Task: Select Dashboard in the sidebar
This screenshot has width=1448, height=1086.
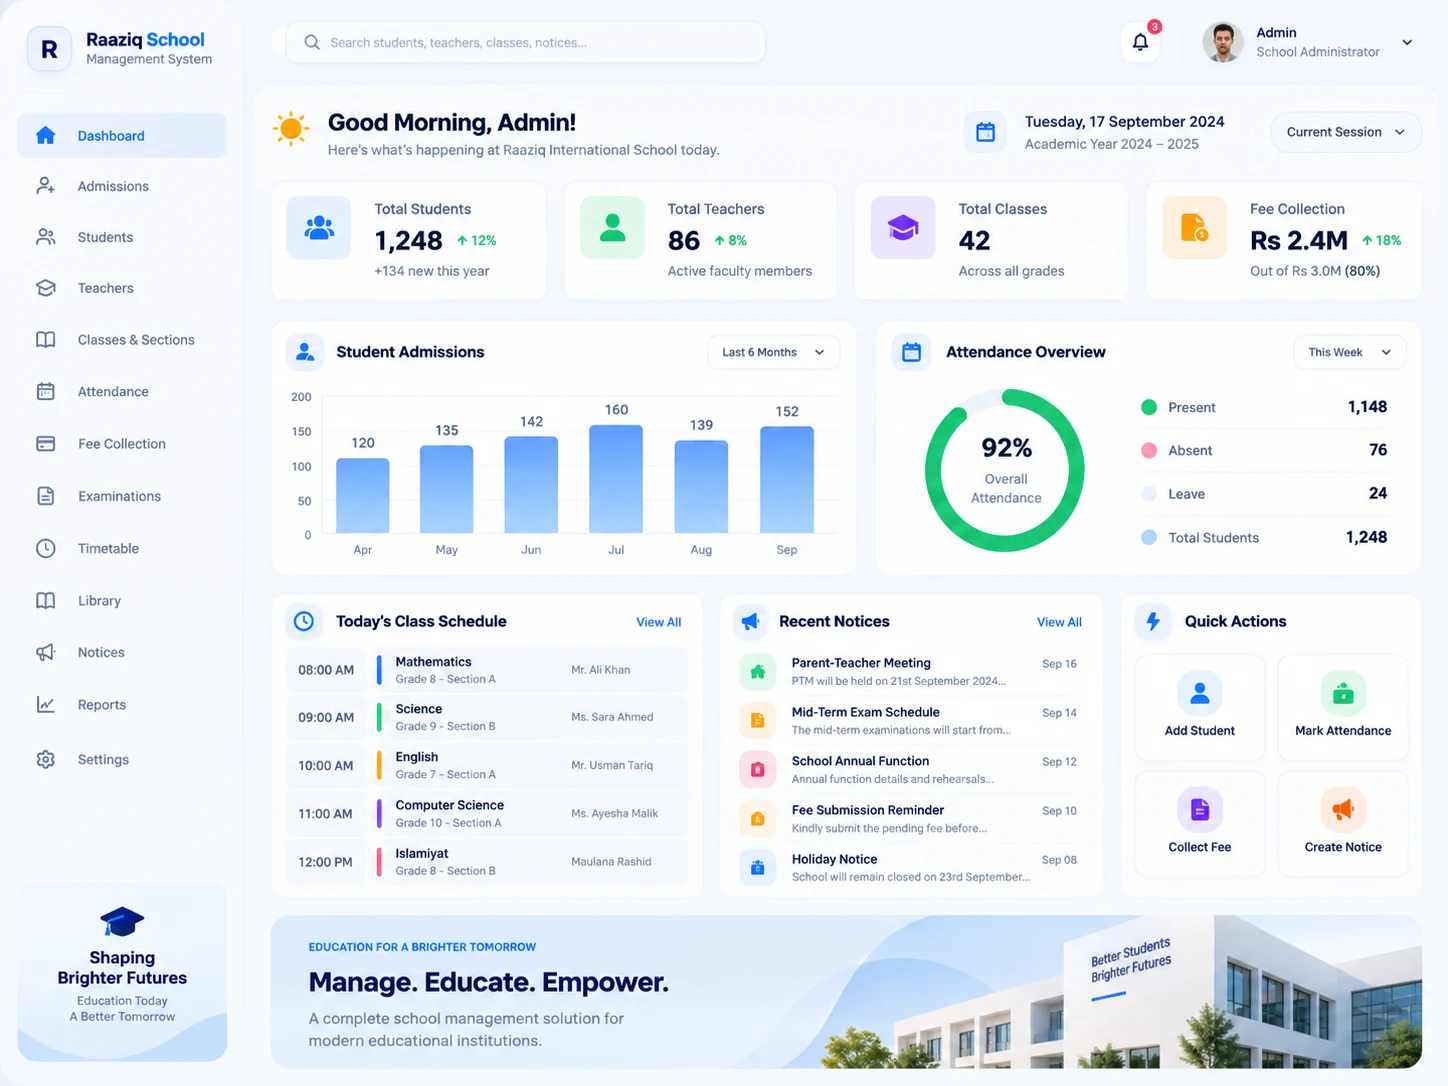Action: [x=122, y=135]
